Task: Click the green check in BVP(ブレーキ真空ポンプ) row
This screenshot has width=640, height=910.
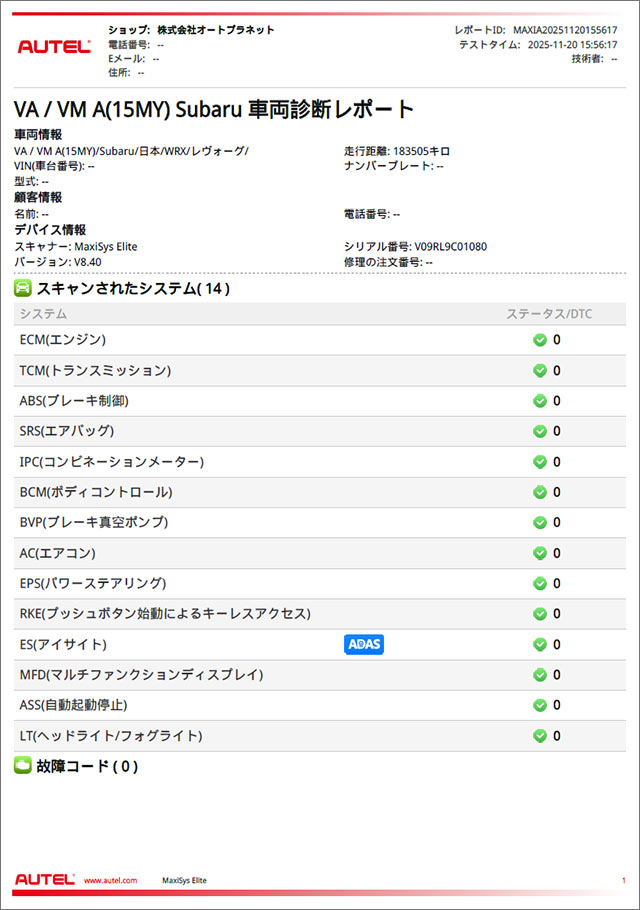Action: click(540, 522)
